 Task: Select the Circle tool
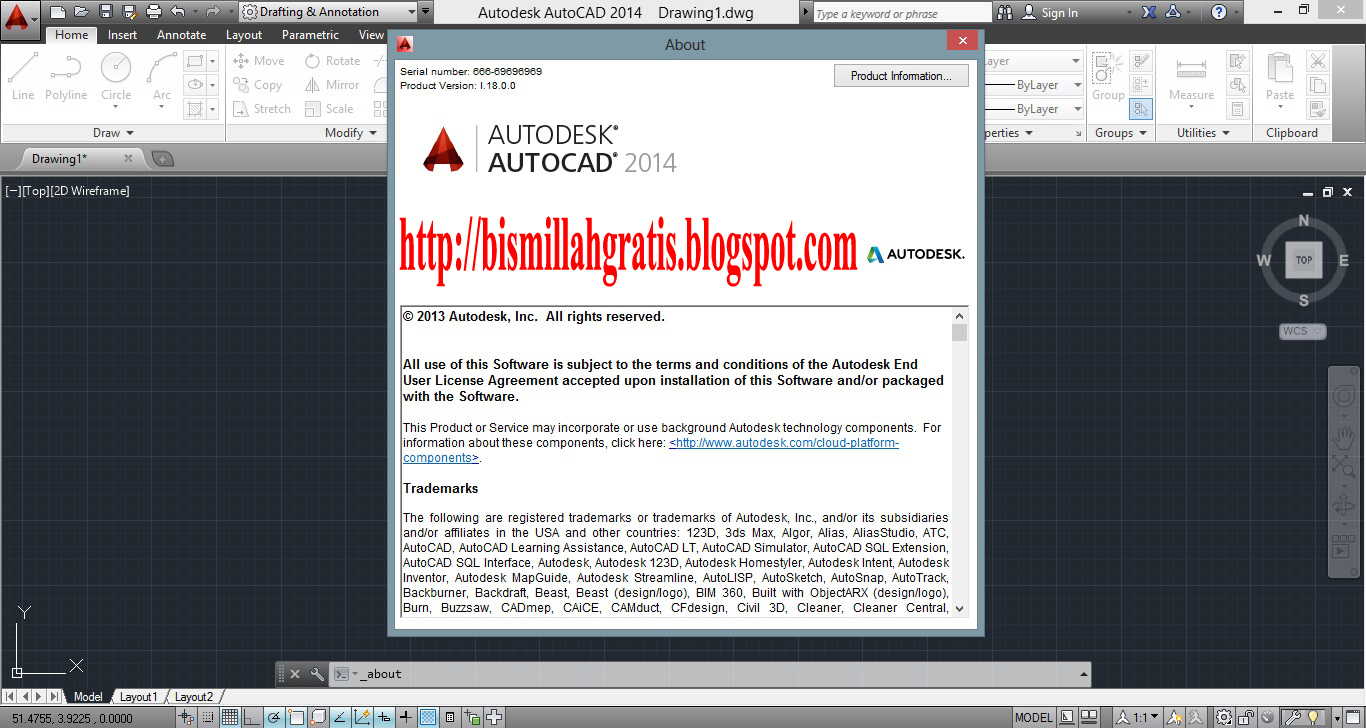point(116,76)
